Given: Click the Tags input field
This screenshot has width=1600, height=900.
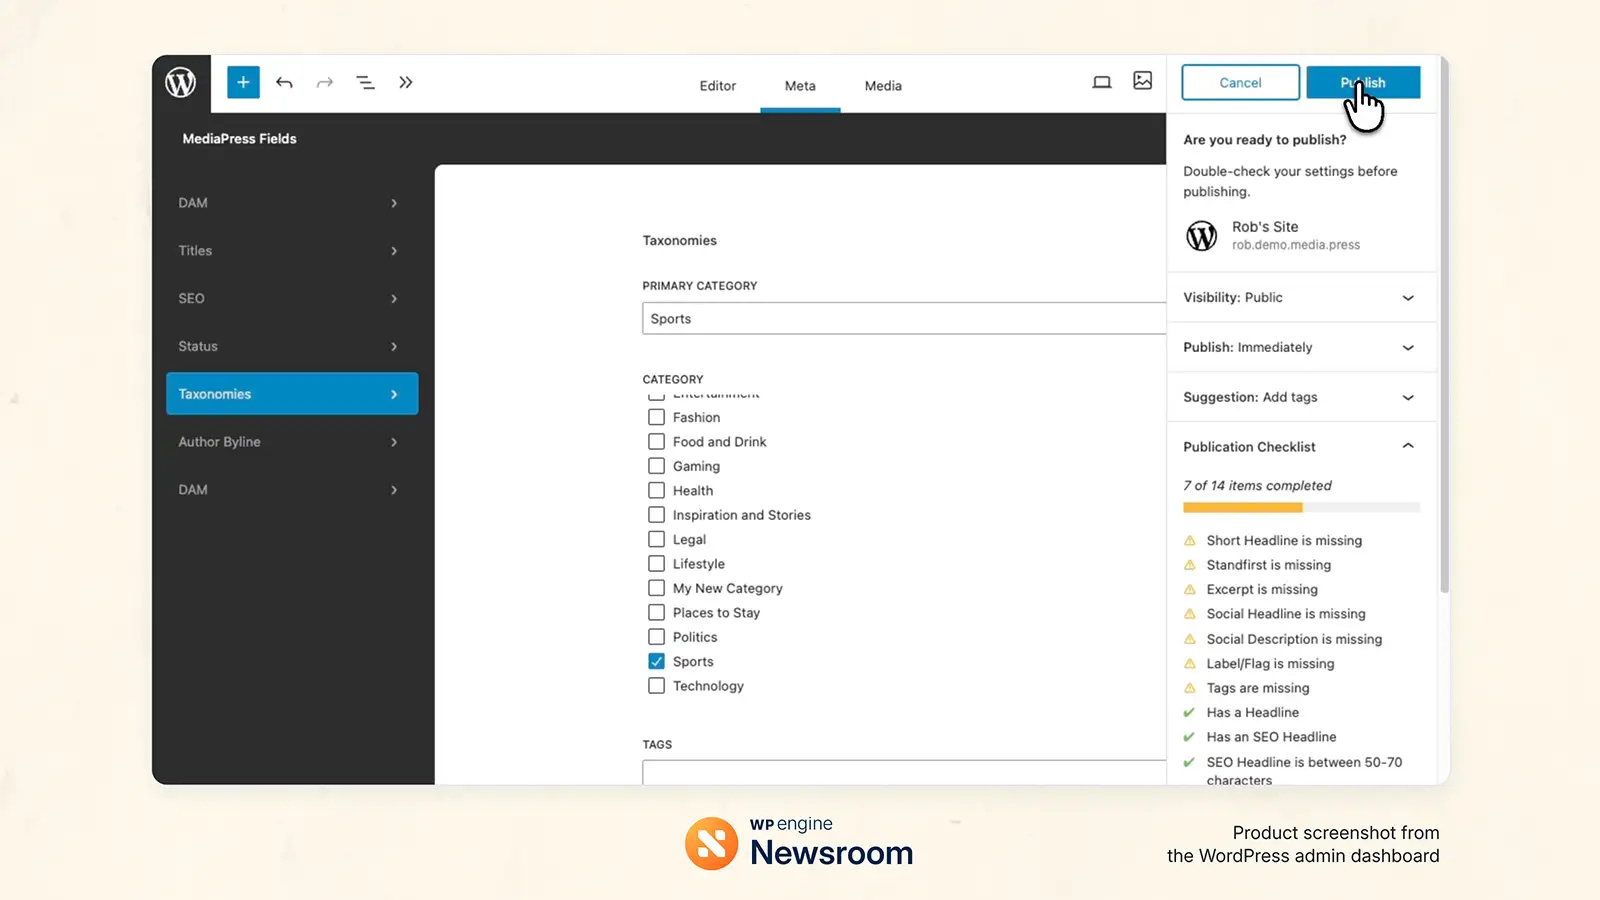Looking at the screenshot, I should click(900, 773).
